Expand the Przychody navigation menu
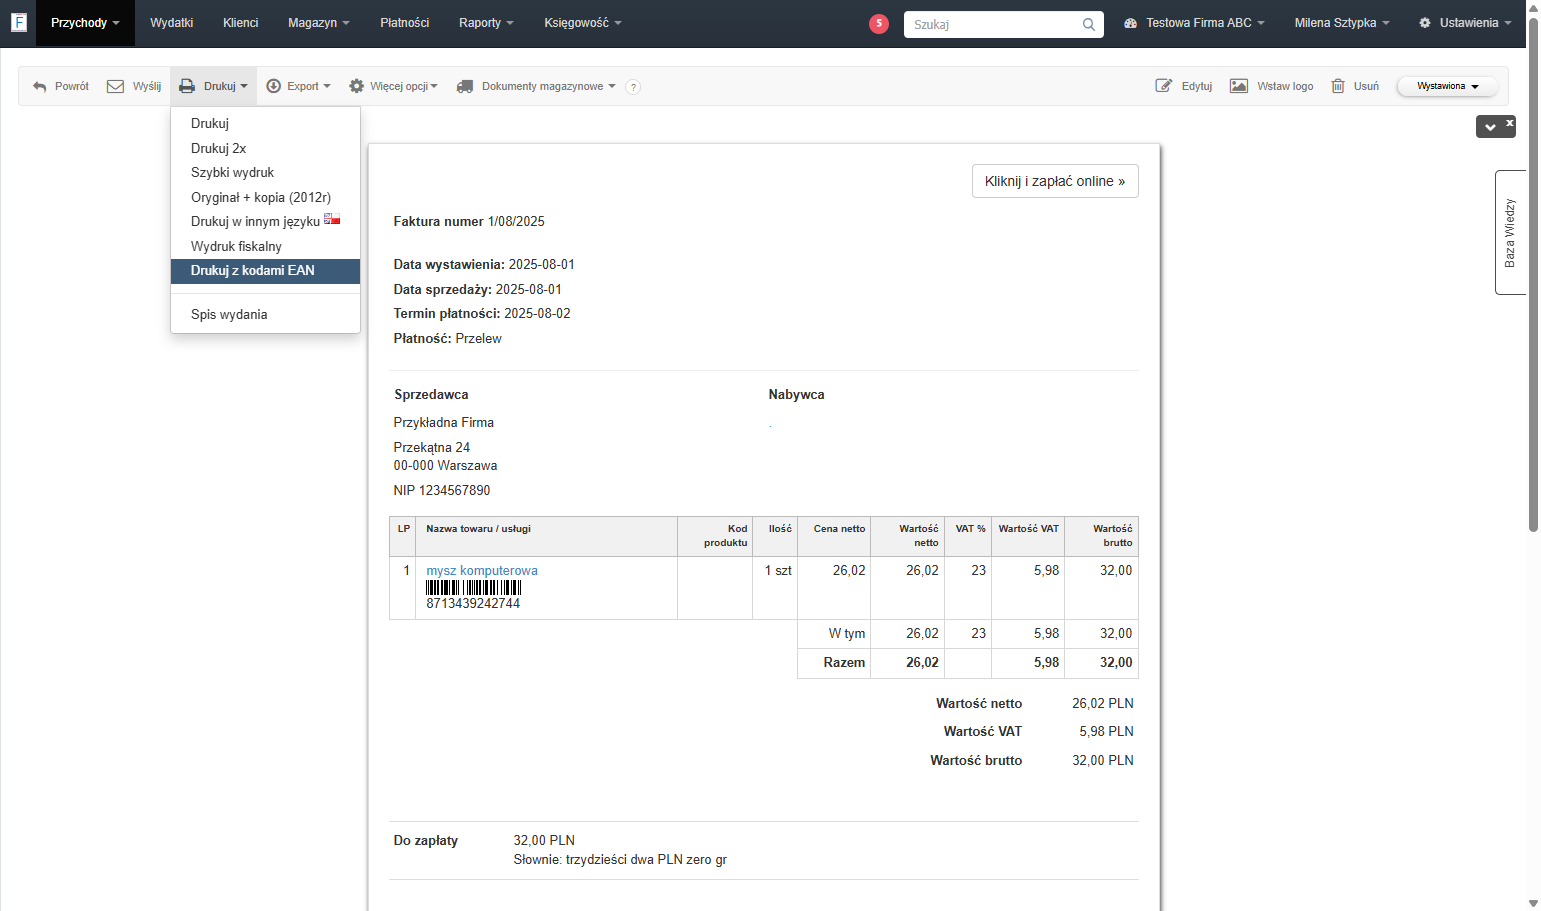 click(85, 23)
